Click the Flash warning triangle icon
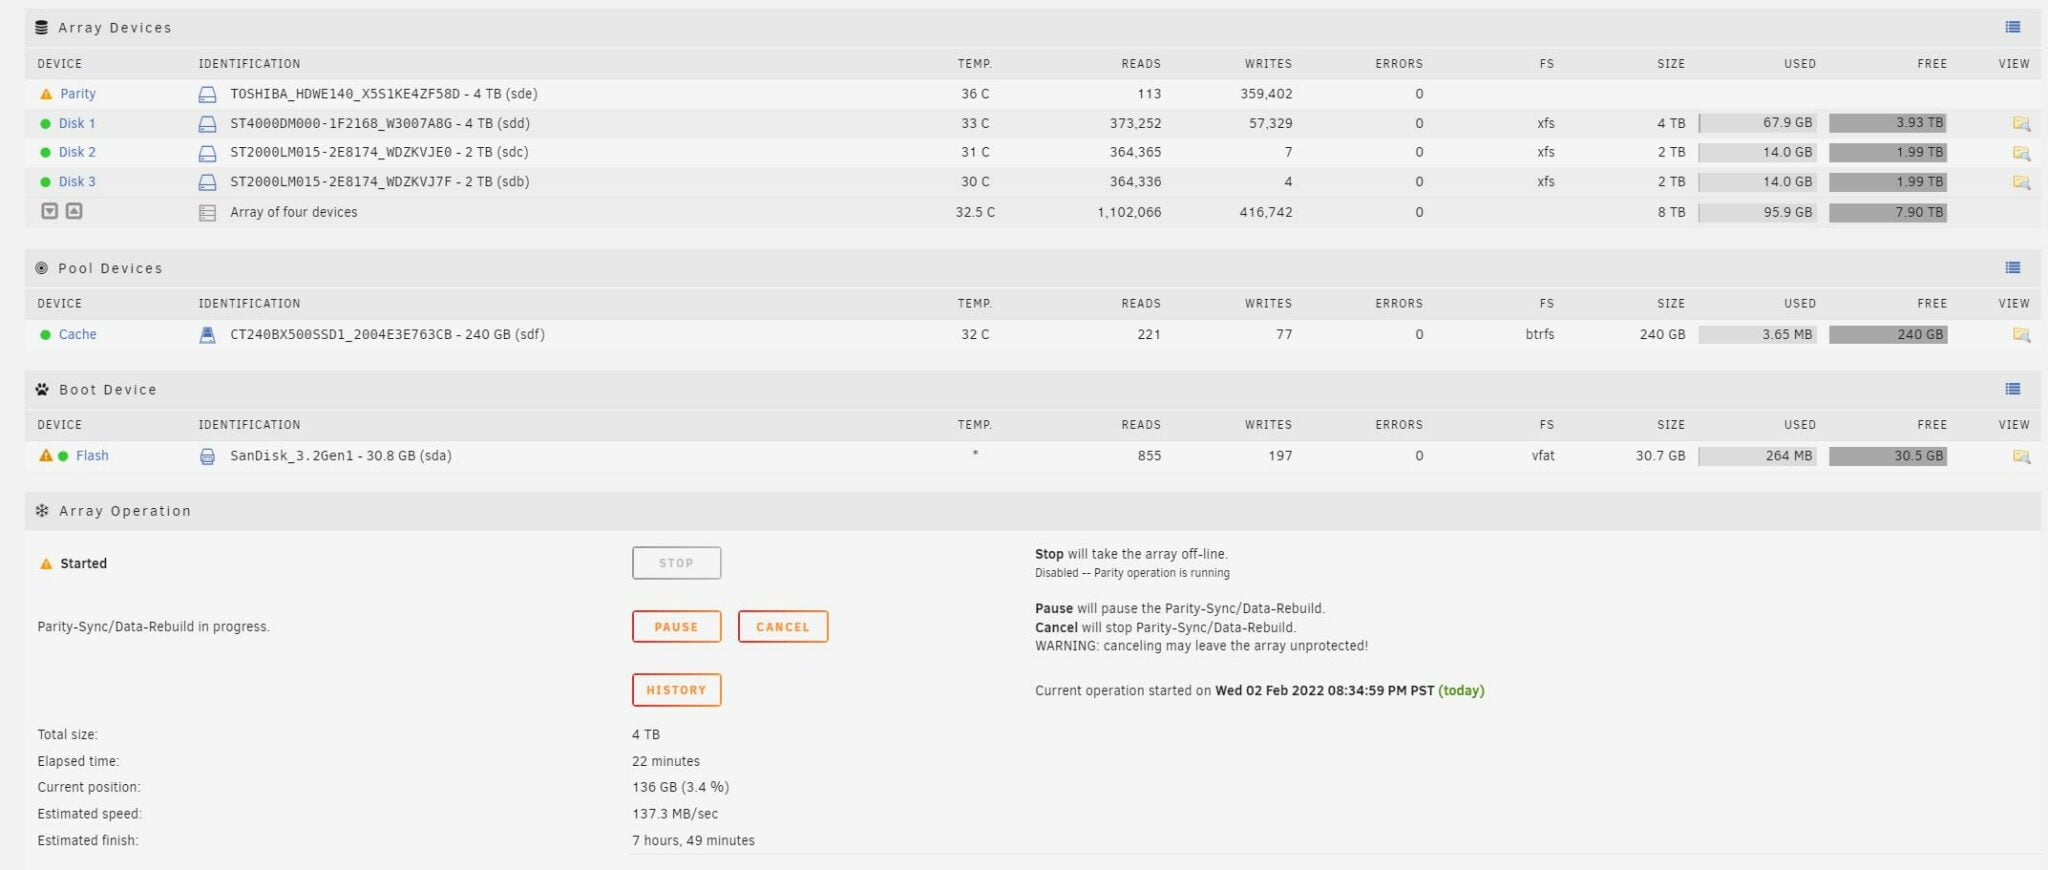2048x870 pixels. tap(45, 455)
